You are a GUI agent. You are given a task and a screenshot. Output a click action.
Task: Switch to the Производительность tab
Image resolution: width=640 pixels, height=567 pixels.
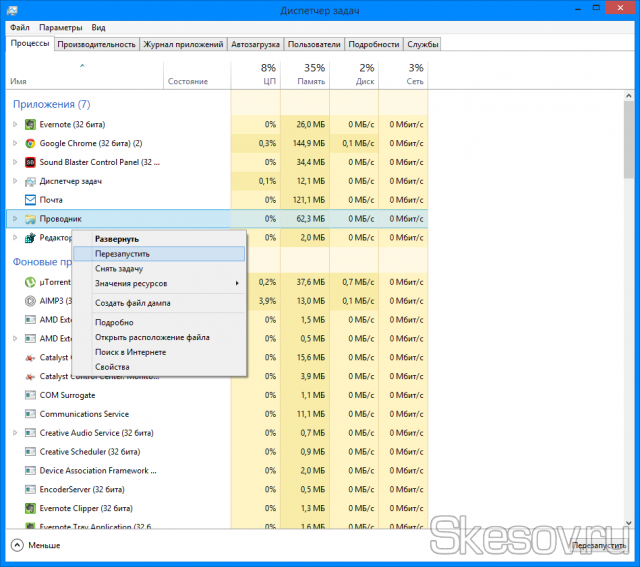click(97, 45)
